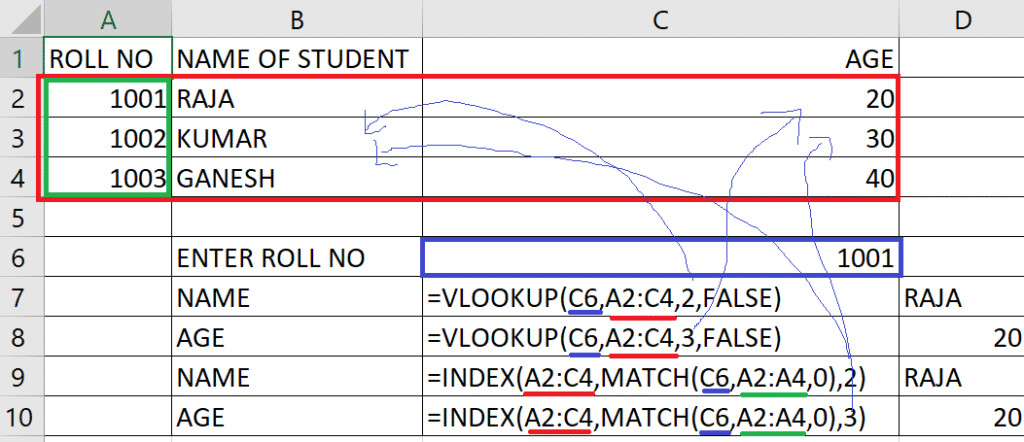Screen dimensions: 1024x442
Task: Click the AGE label in row 10
Action: tap(297, 417)
